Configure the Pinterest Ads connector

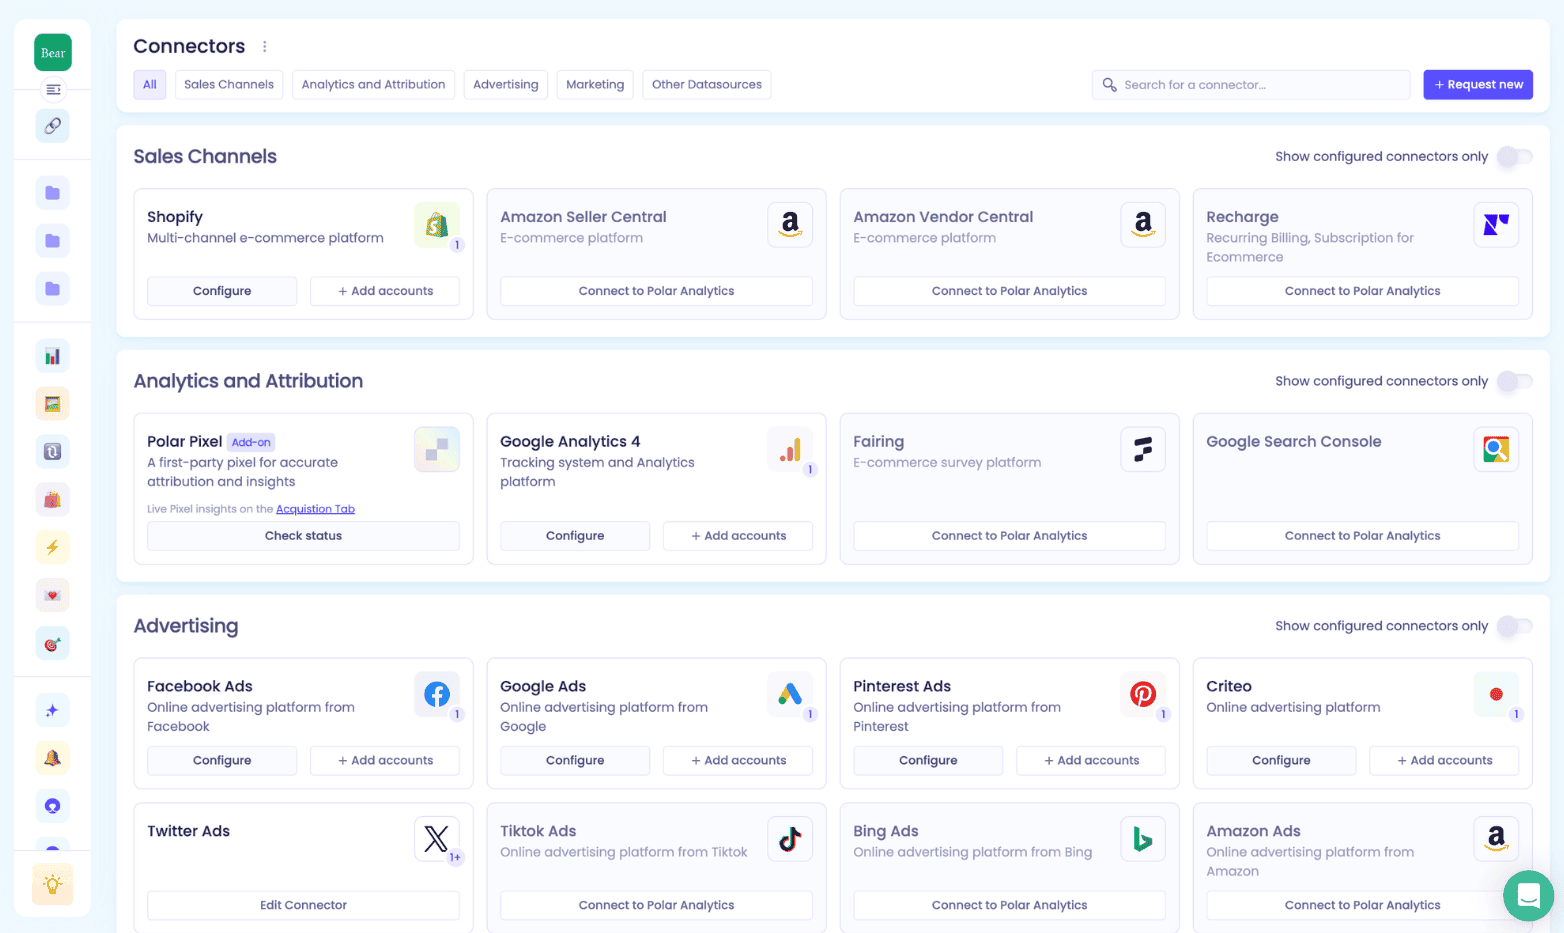coord(928,761)
